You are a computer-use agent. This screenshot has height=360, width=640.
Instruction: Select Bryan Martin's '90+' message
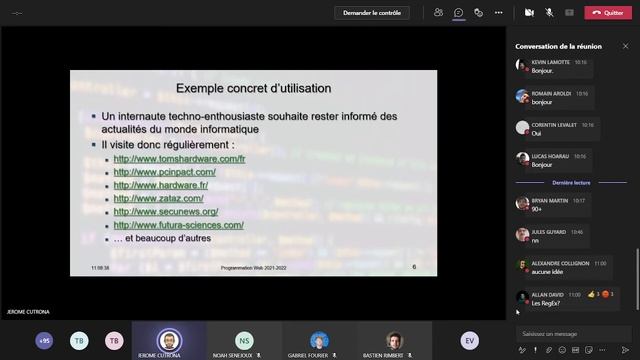pyautogui.click(x=536, y=209)
